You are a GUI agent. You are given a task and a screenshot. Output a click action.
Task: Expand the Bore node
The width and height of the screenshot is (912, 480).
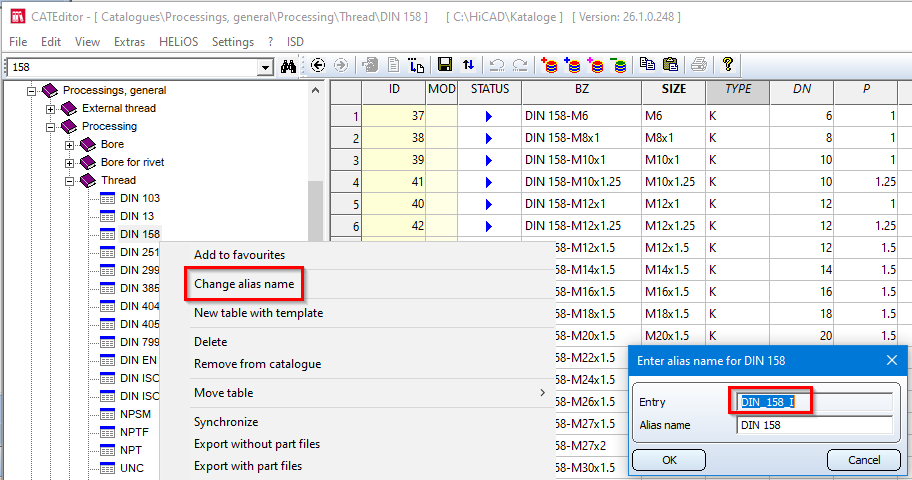[69, 145]
